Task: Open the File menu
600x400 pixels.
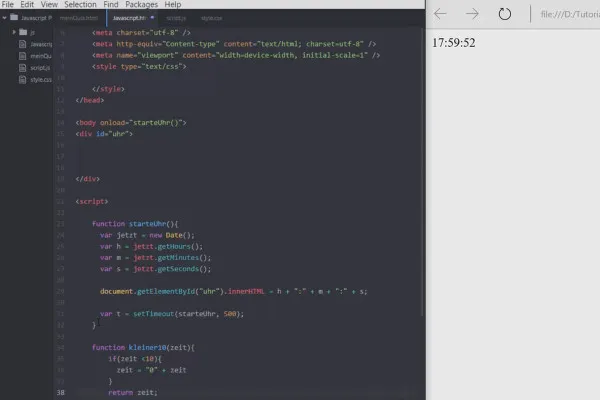Action: click(x=8, y=5)
